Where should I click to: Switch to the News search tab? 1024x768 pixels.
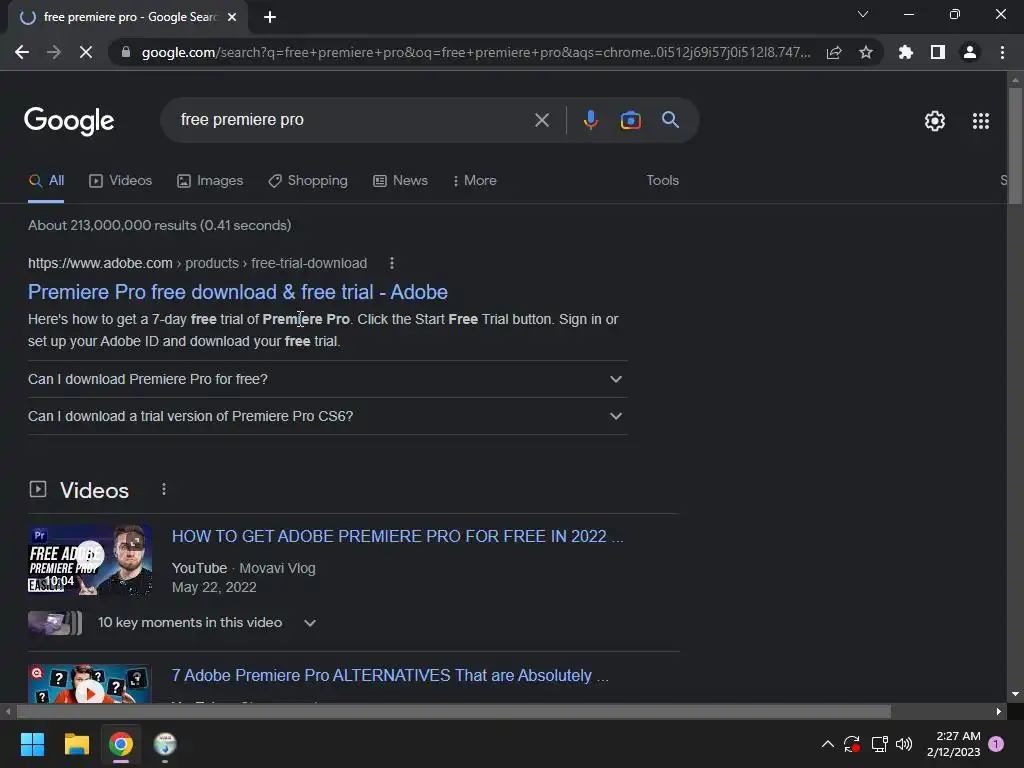400,181
